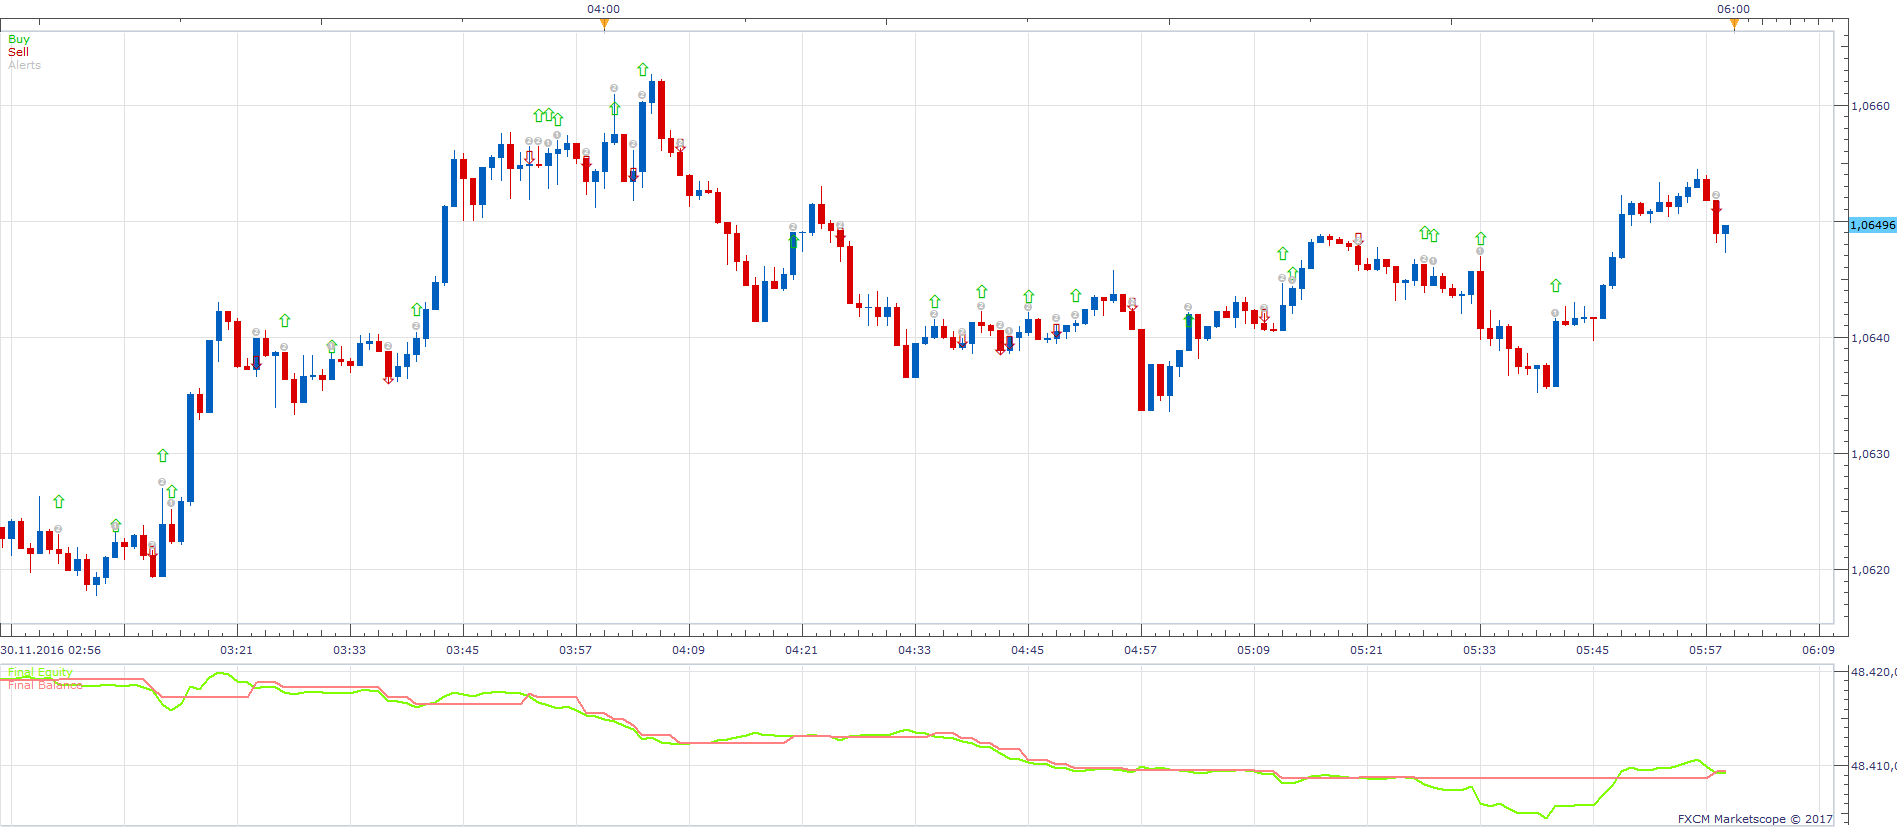Click the green buy arrow above the highest candle
Image resolution: width=1899 pixels, height=827 pixels.
pyautogui.click(x=643, y=70)
